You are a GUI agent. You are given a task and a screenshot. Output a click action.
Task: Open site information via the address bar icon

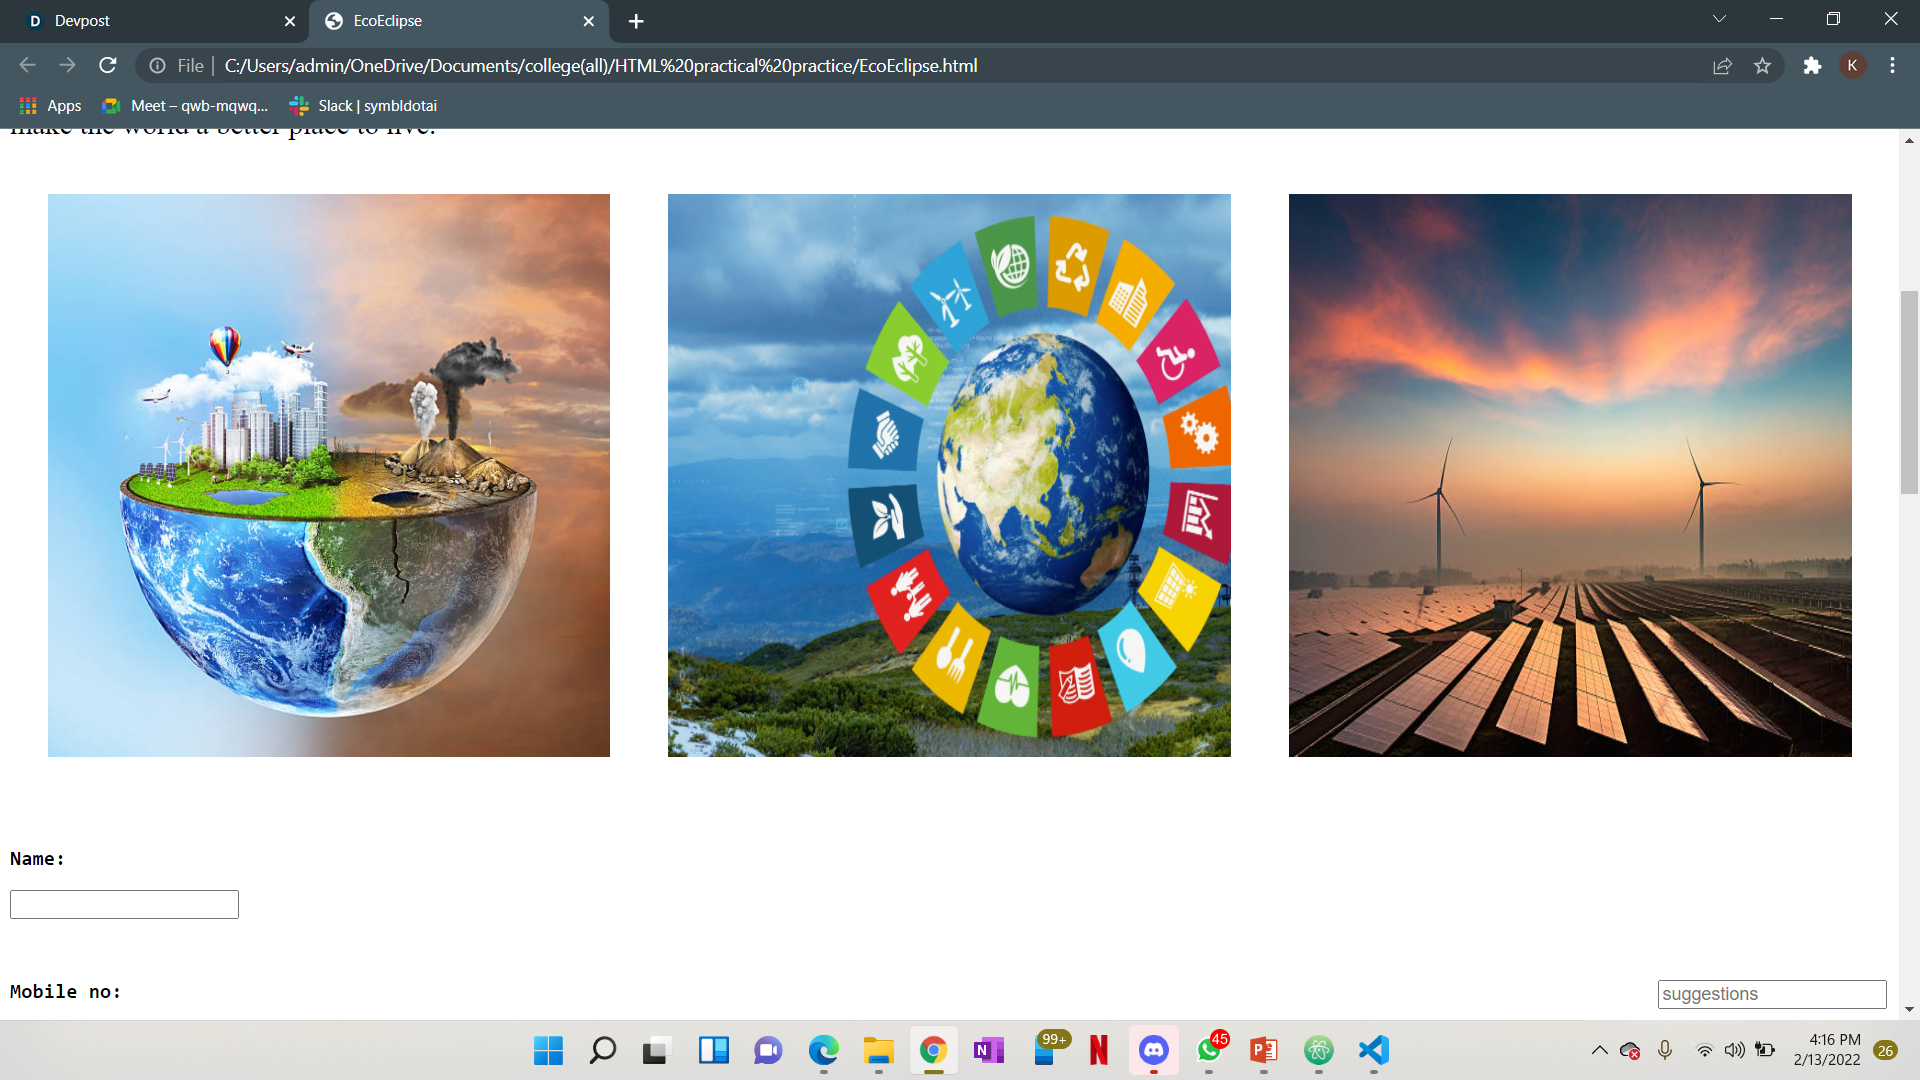[x=158, y=65]
